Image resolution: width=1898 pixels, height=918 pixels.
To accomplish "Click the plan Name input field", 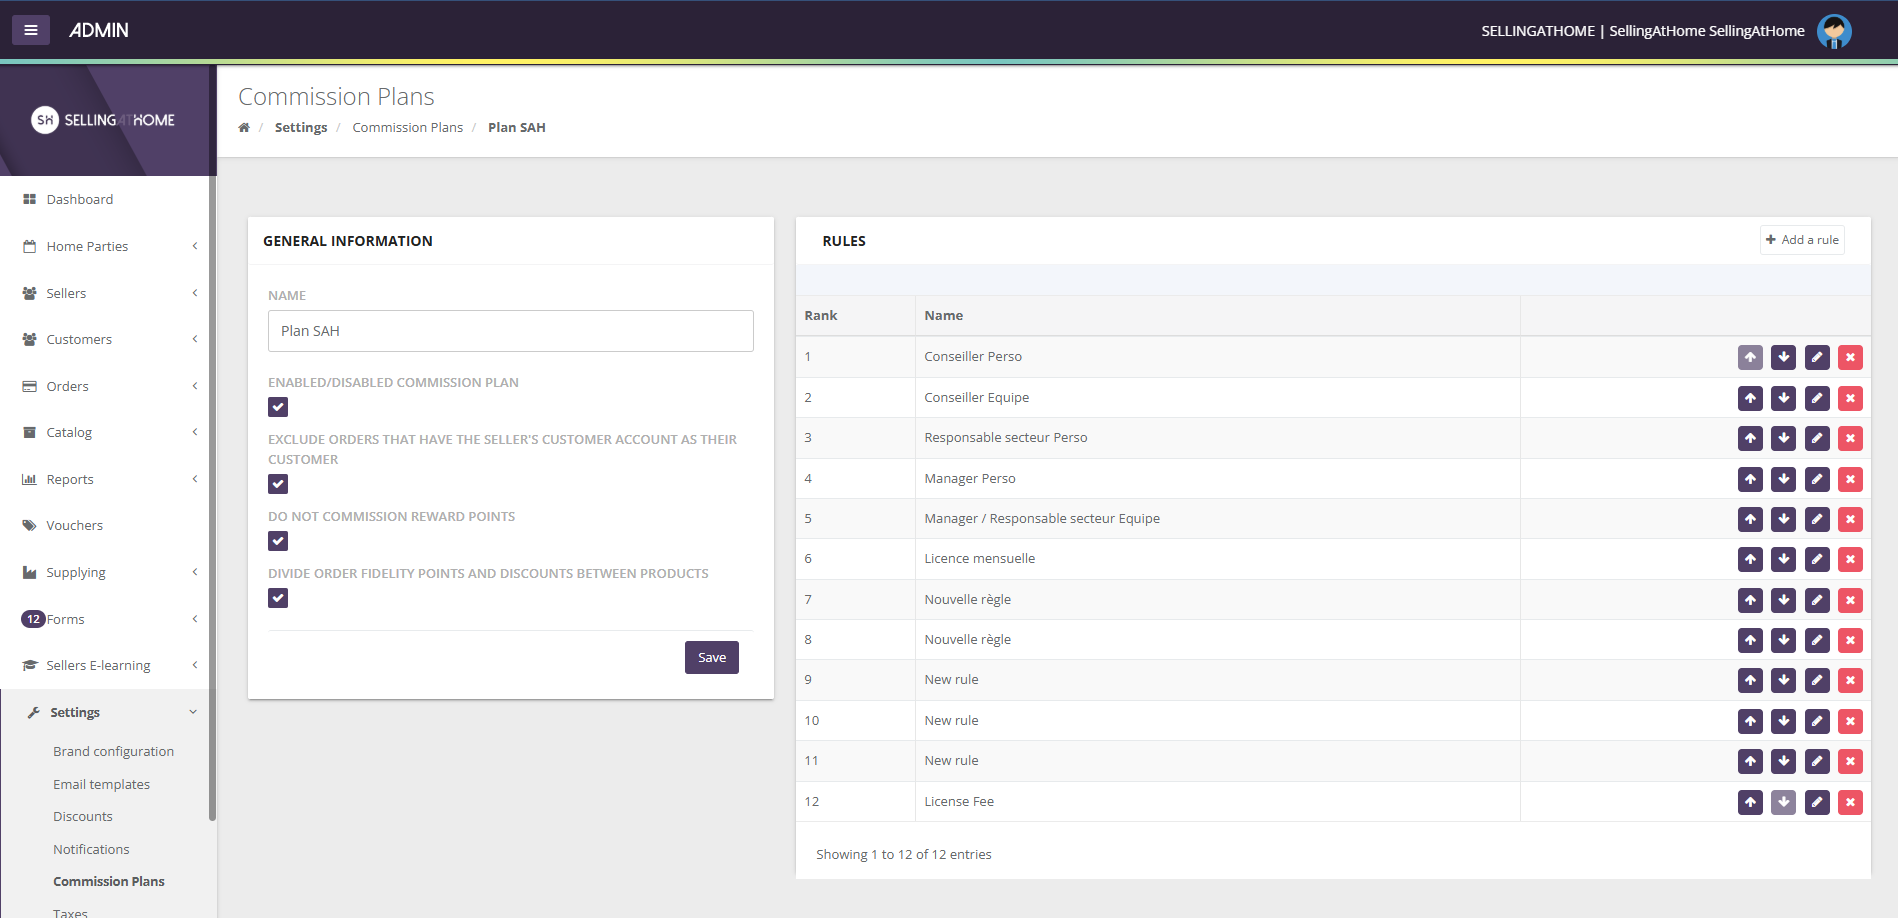I will (x=510, y=331).
